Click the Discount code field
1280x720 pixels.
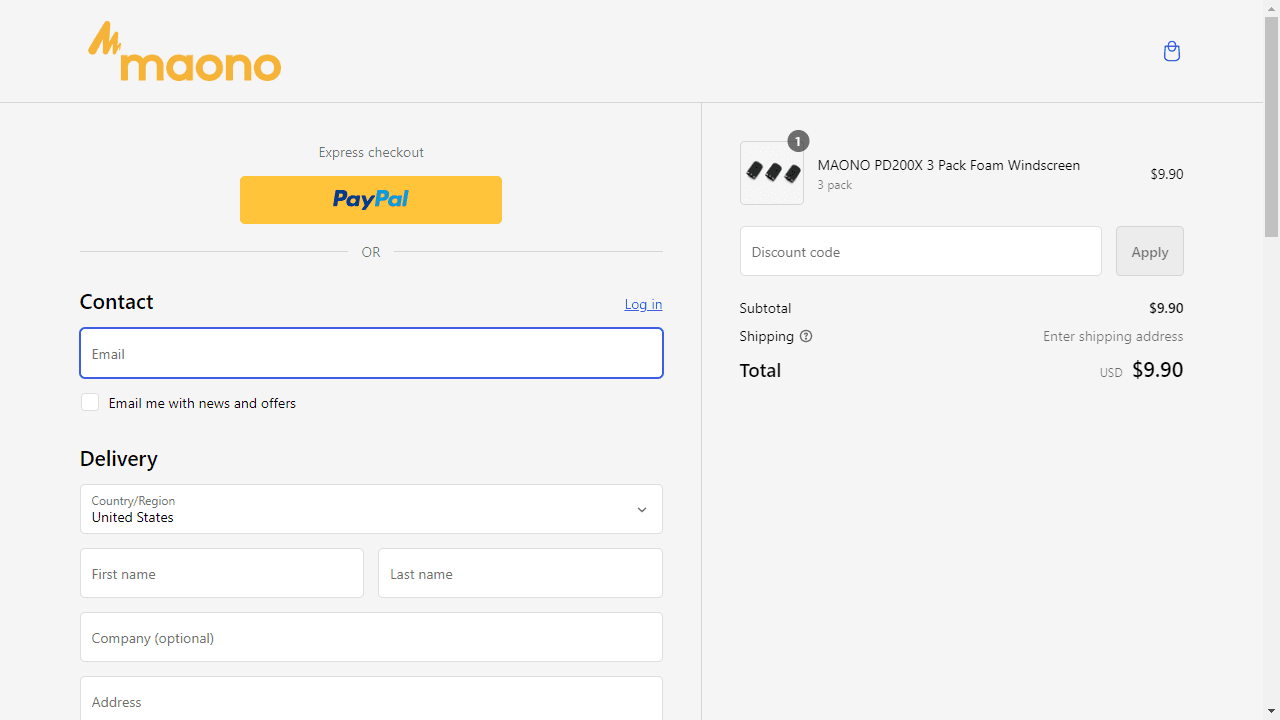tap(921, 251)
